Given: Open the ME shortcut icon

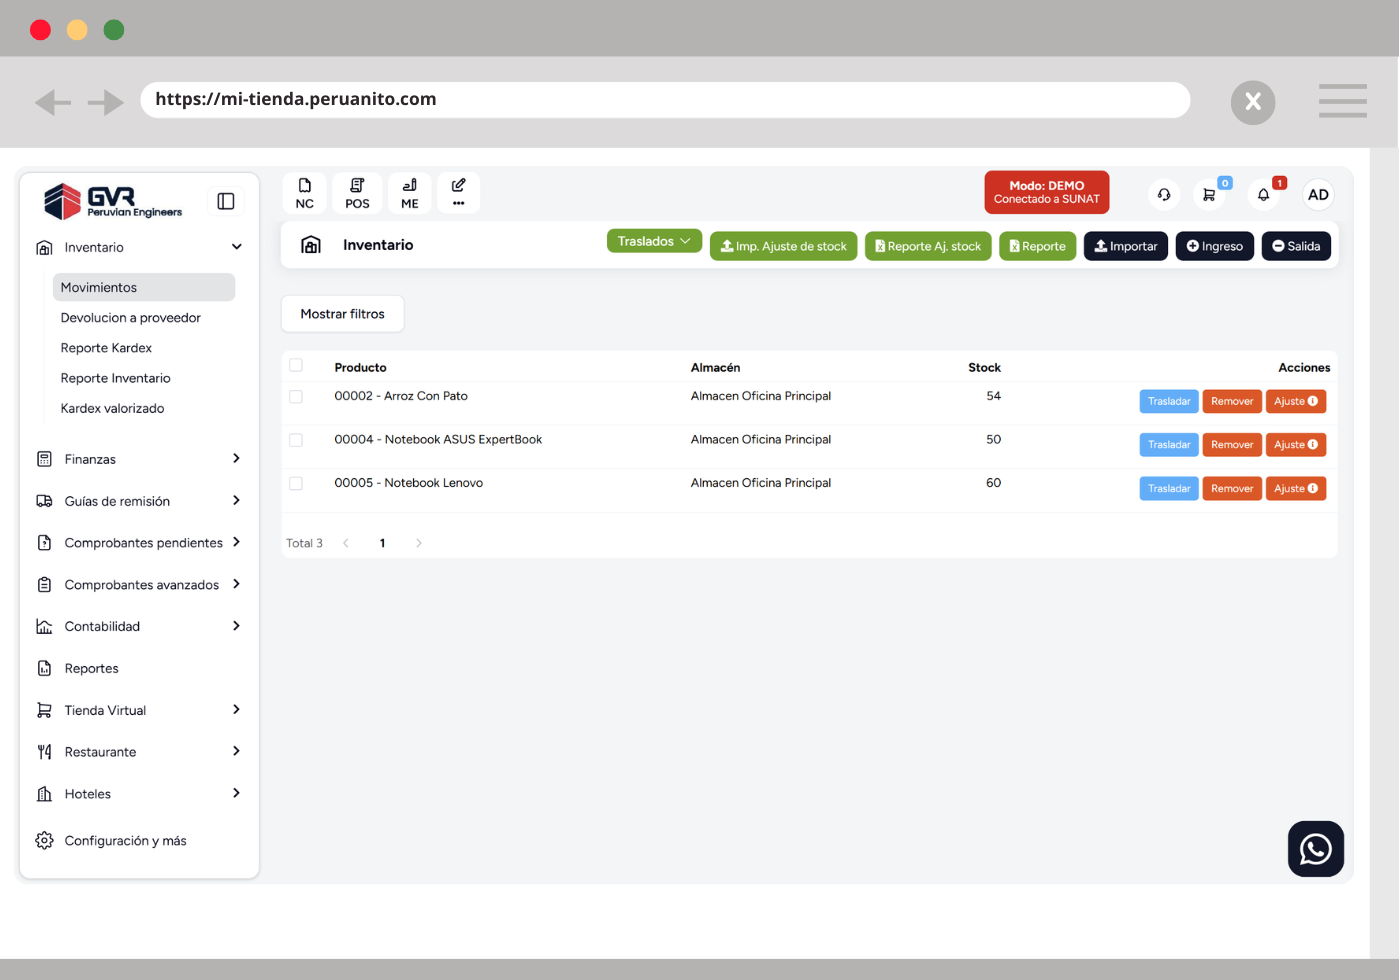Looking at the screenshot, I should pos(410,193).
